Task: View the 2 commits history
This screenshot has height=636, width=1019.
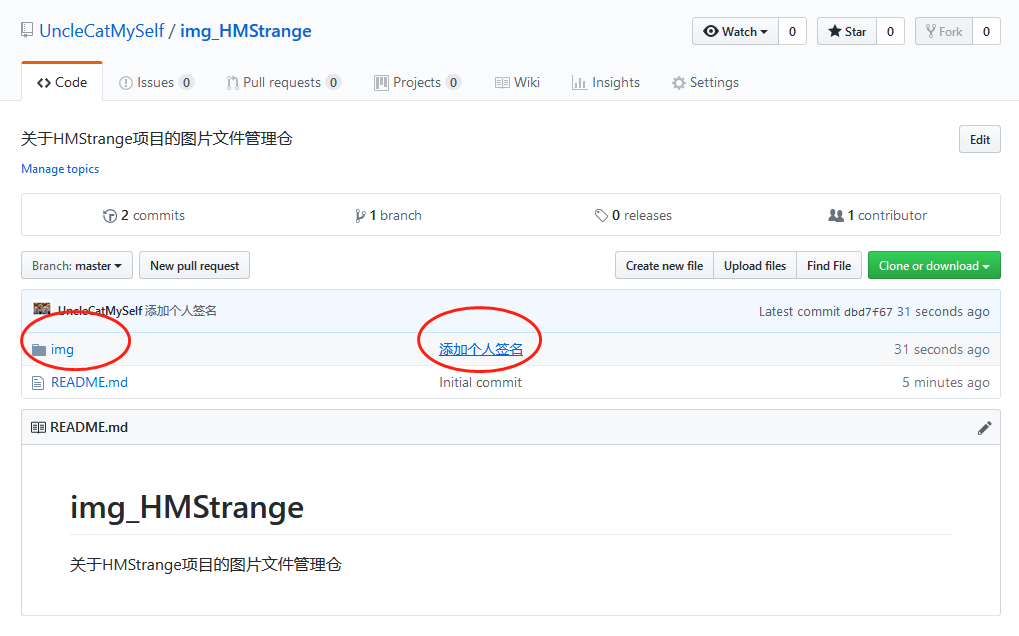Action: tap(144, 216)
